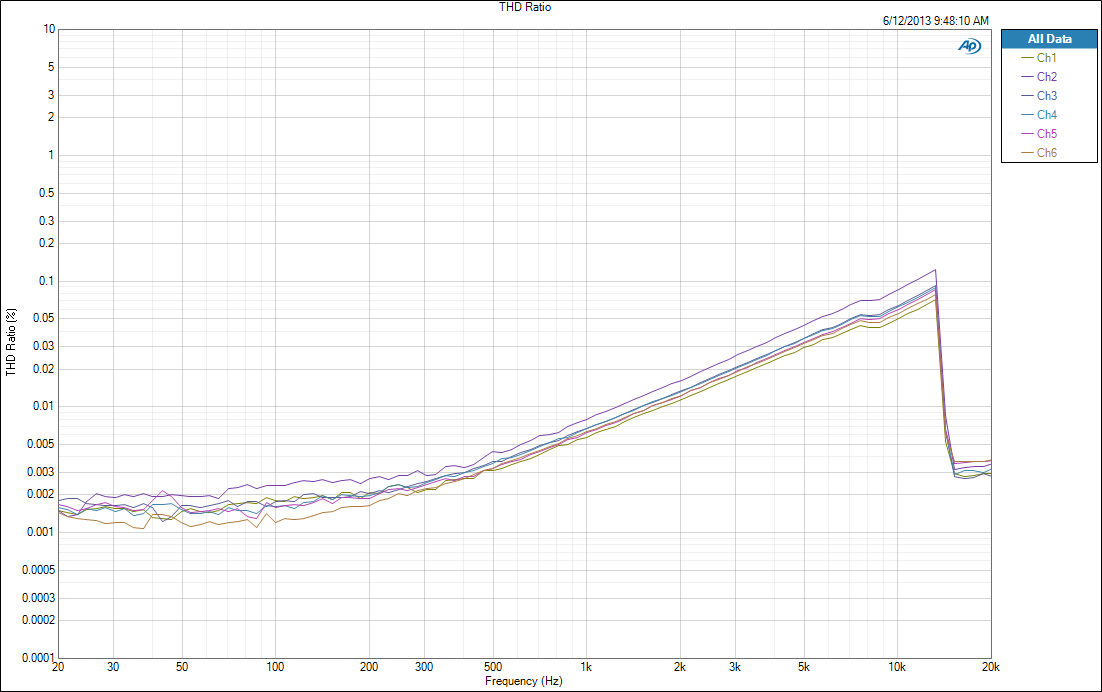This screenshot has height=692, width=1102.
Task: Select Ch3 in the legend
Action: click(1039, 96)
